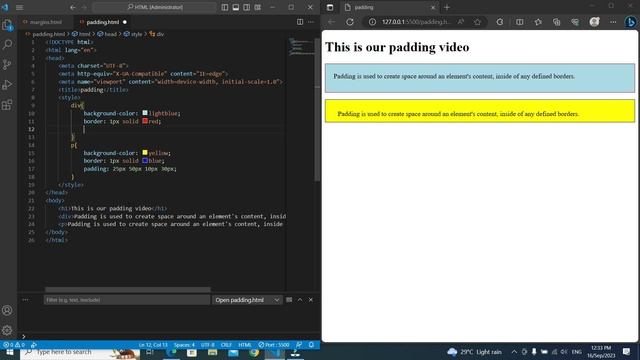This screenshot has width=640, height=360.
Task: Toggle the primary side bar layout icon
Action: (x=224, y=7)
